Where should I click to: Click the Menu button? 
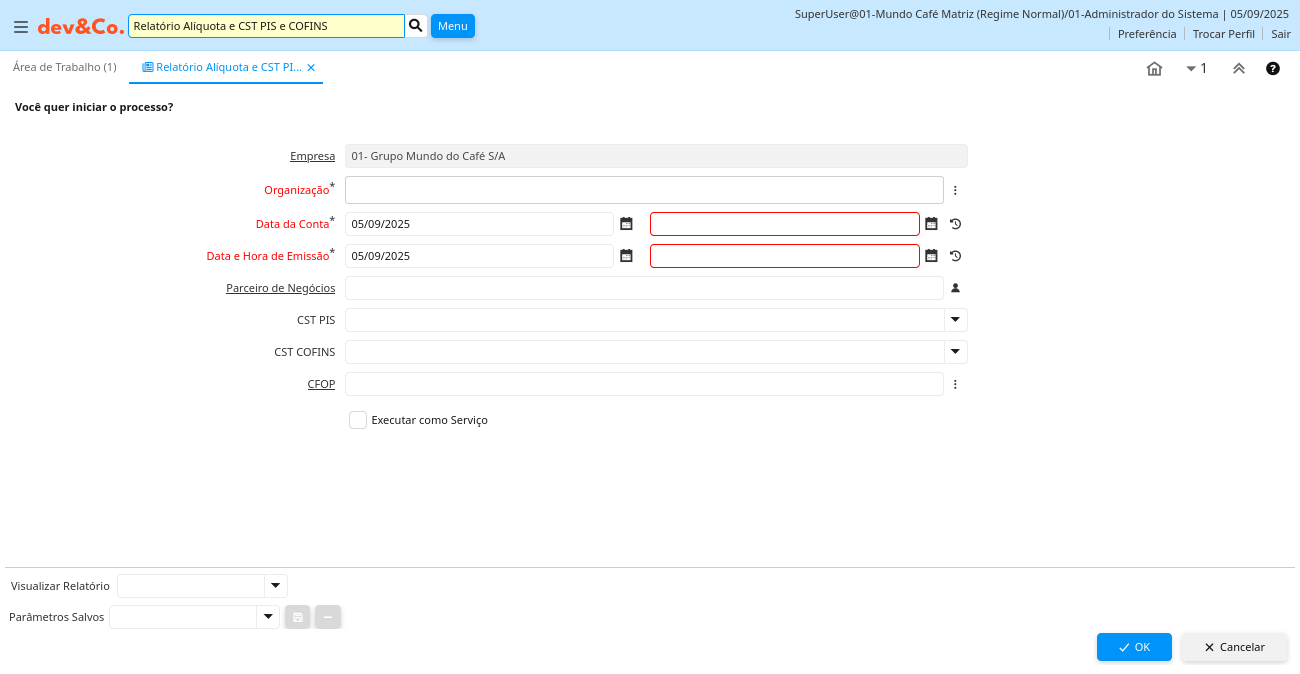(x=452, y=26)
